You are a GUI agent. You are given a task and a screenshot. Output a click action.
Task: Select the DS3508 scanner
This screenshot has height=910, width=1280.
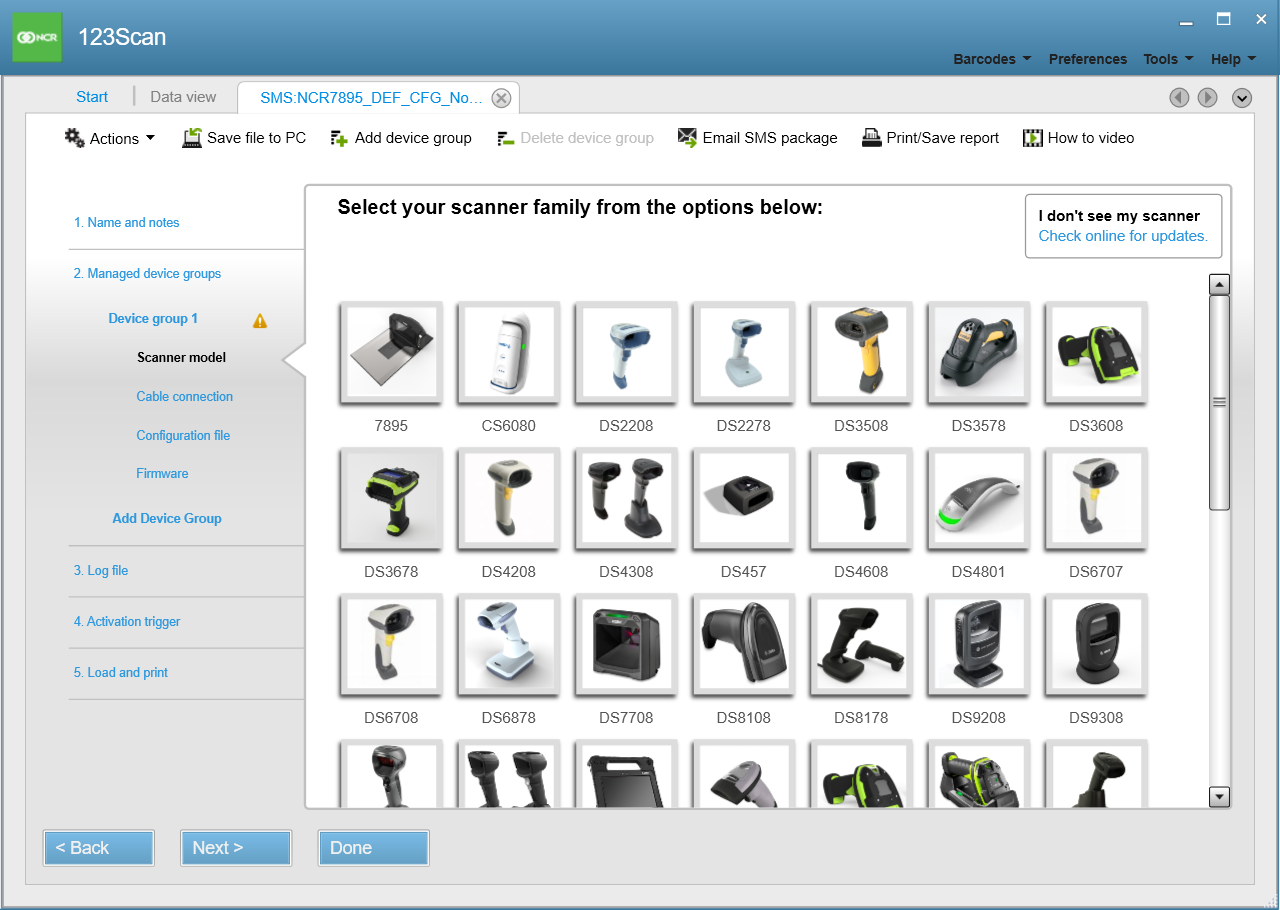(x=861, y=353)
